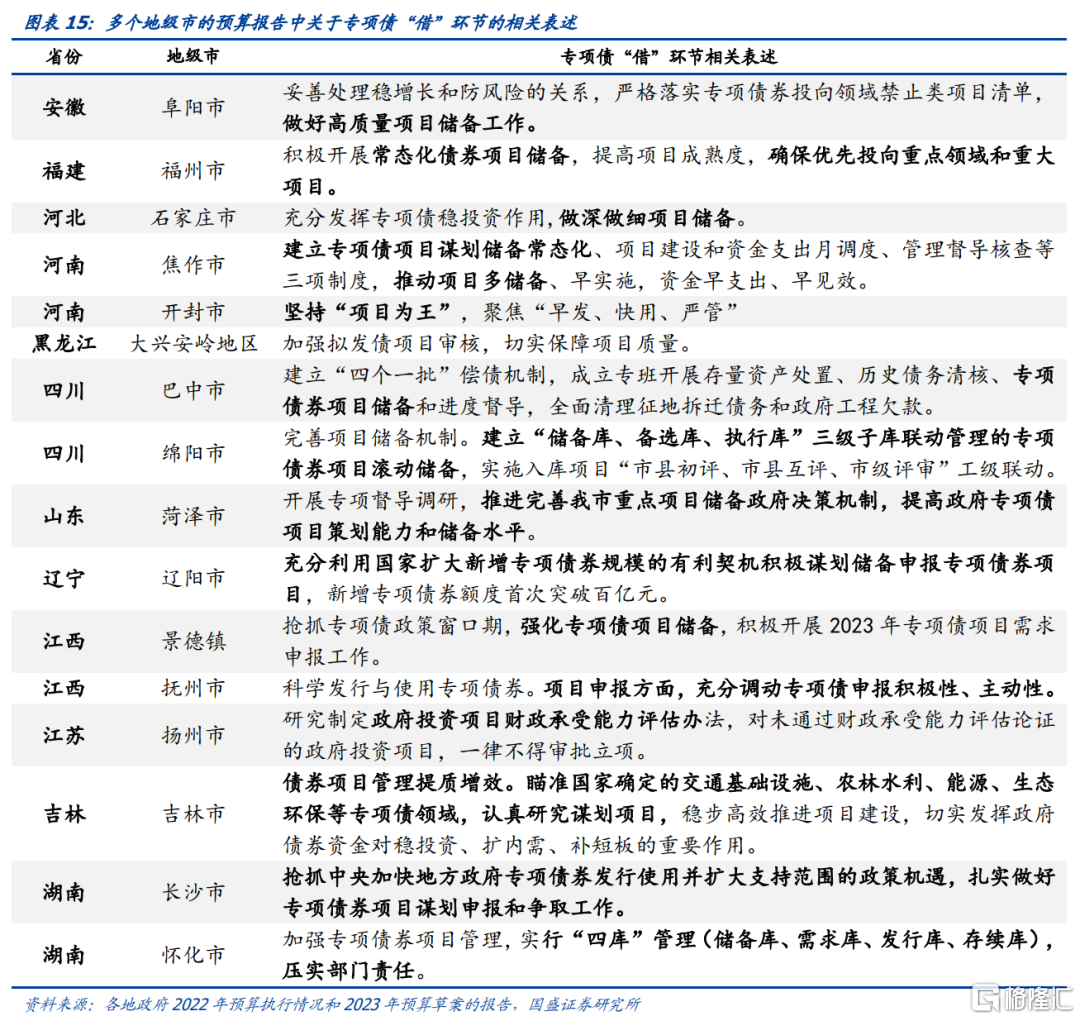The height and width of the screenshot is (1021, 1080).
Task: Click the text '债券项目管理提质增效'
Action: click(x=393, y=783)
